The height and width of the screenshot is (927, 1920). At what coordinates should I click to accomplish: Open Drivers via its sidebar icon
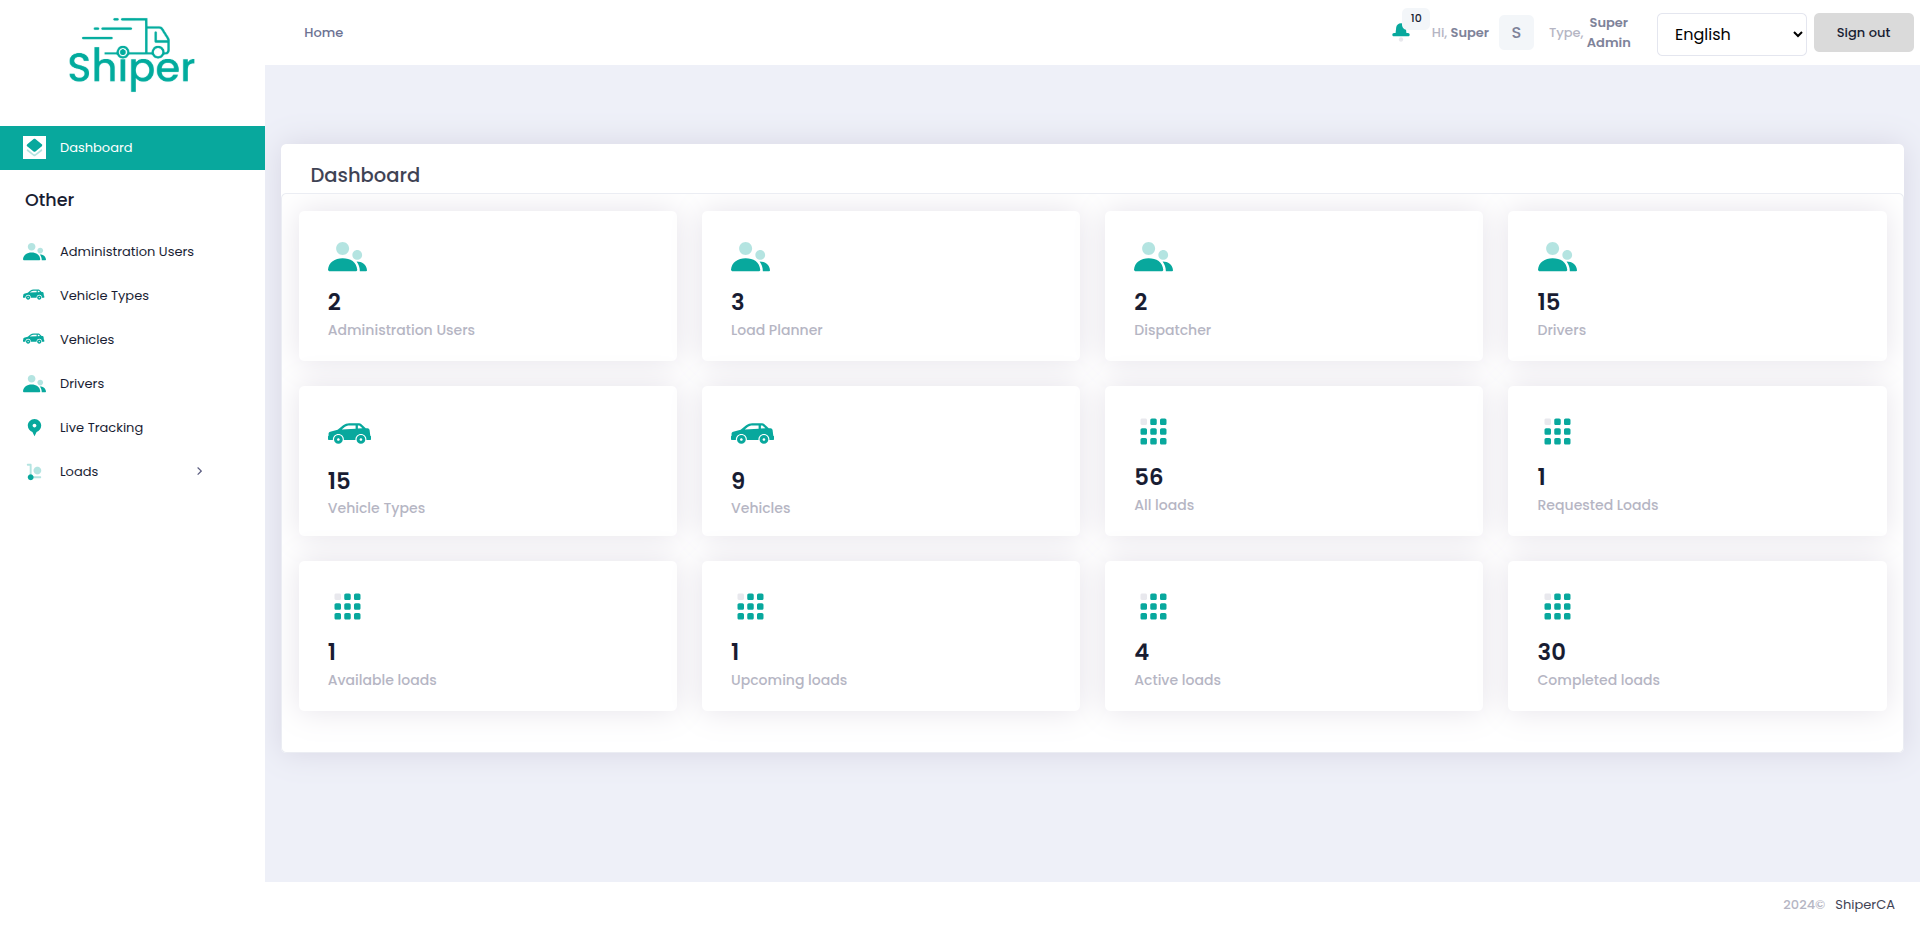pos(34,383)
